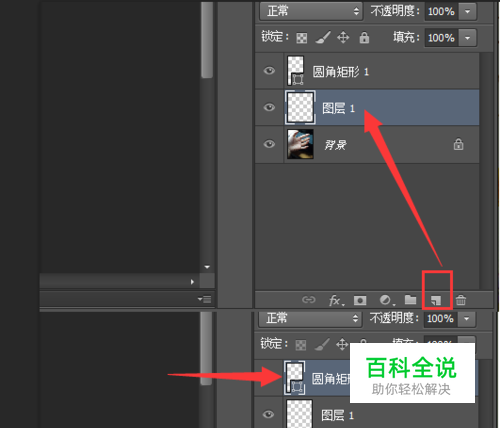Screen dimensions: 500x428
Task: Toggle the bright lock image pixels brush icon
Action: pyautogui.click(x=323, y=37)
